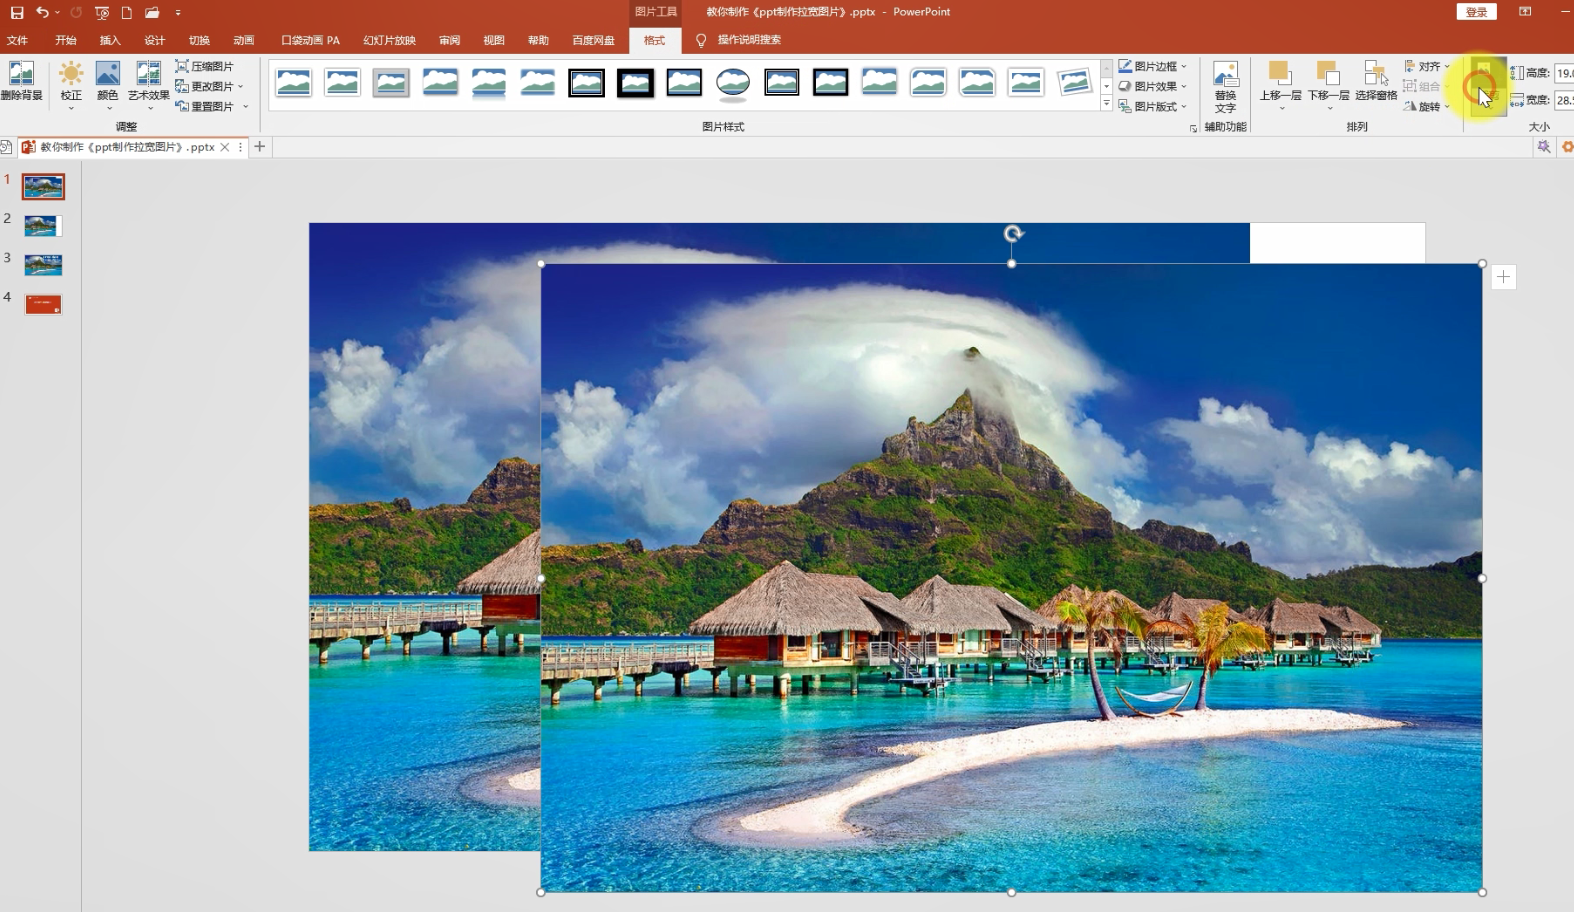Viewport: 1574px width, 912px height.
Task: Click the 高度 height input field
Action: click(1564, 73)
